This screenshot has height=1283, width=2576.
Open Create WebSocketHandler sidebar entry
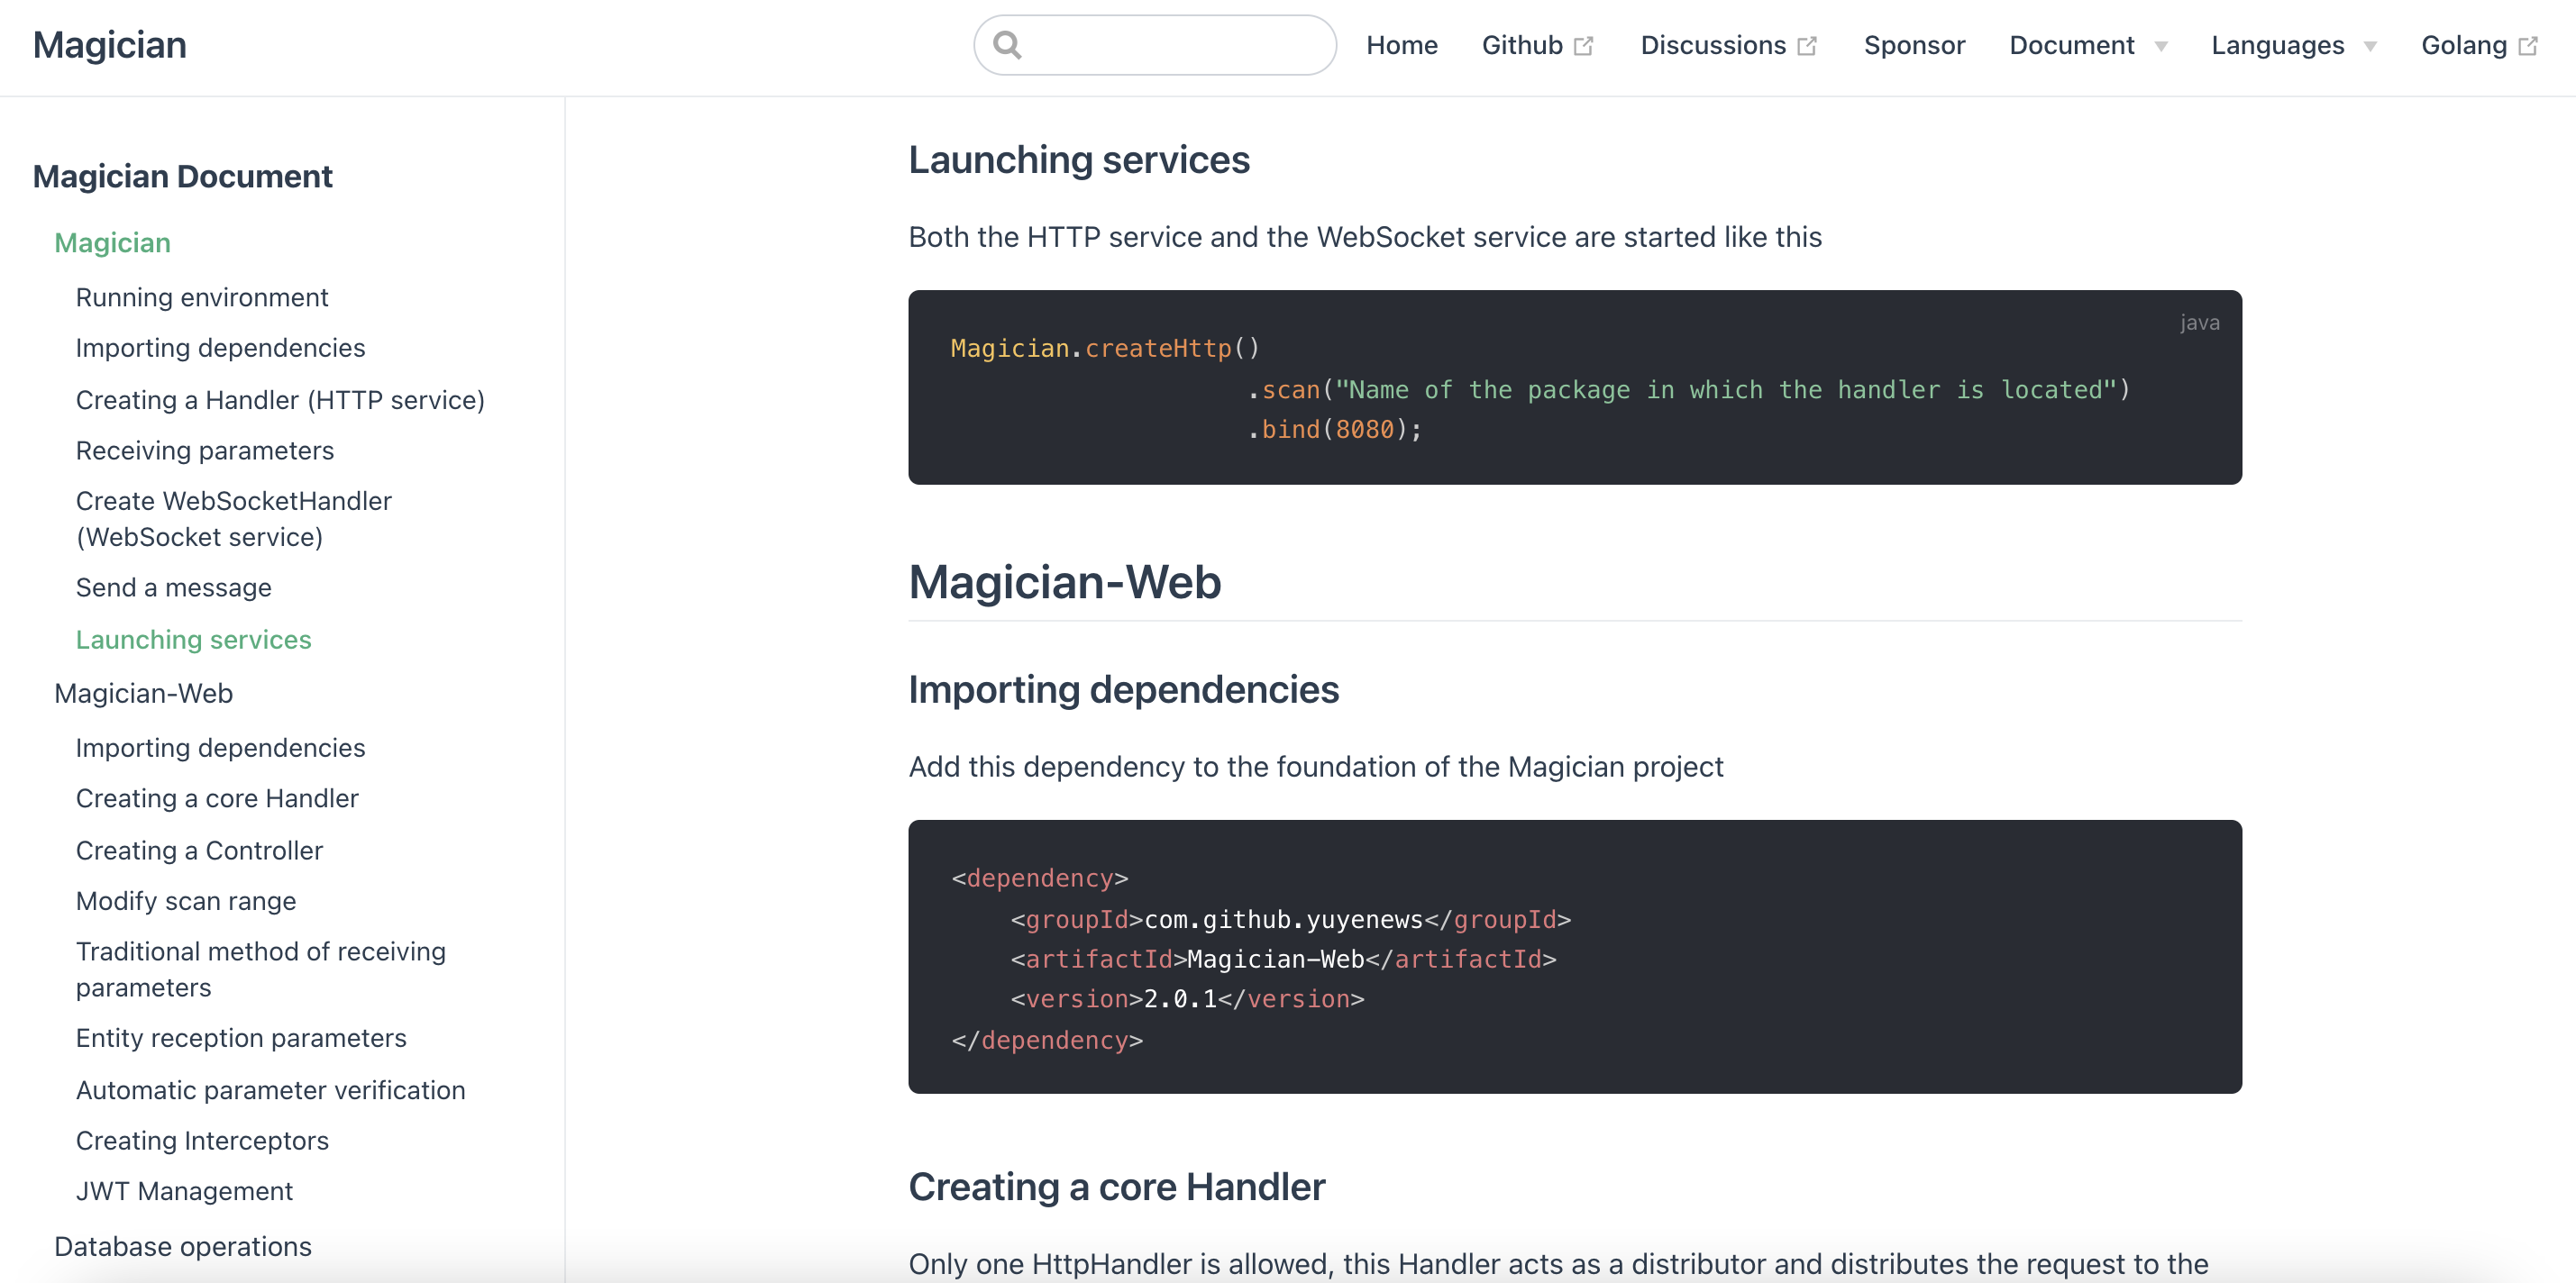click(233, 518)
